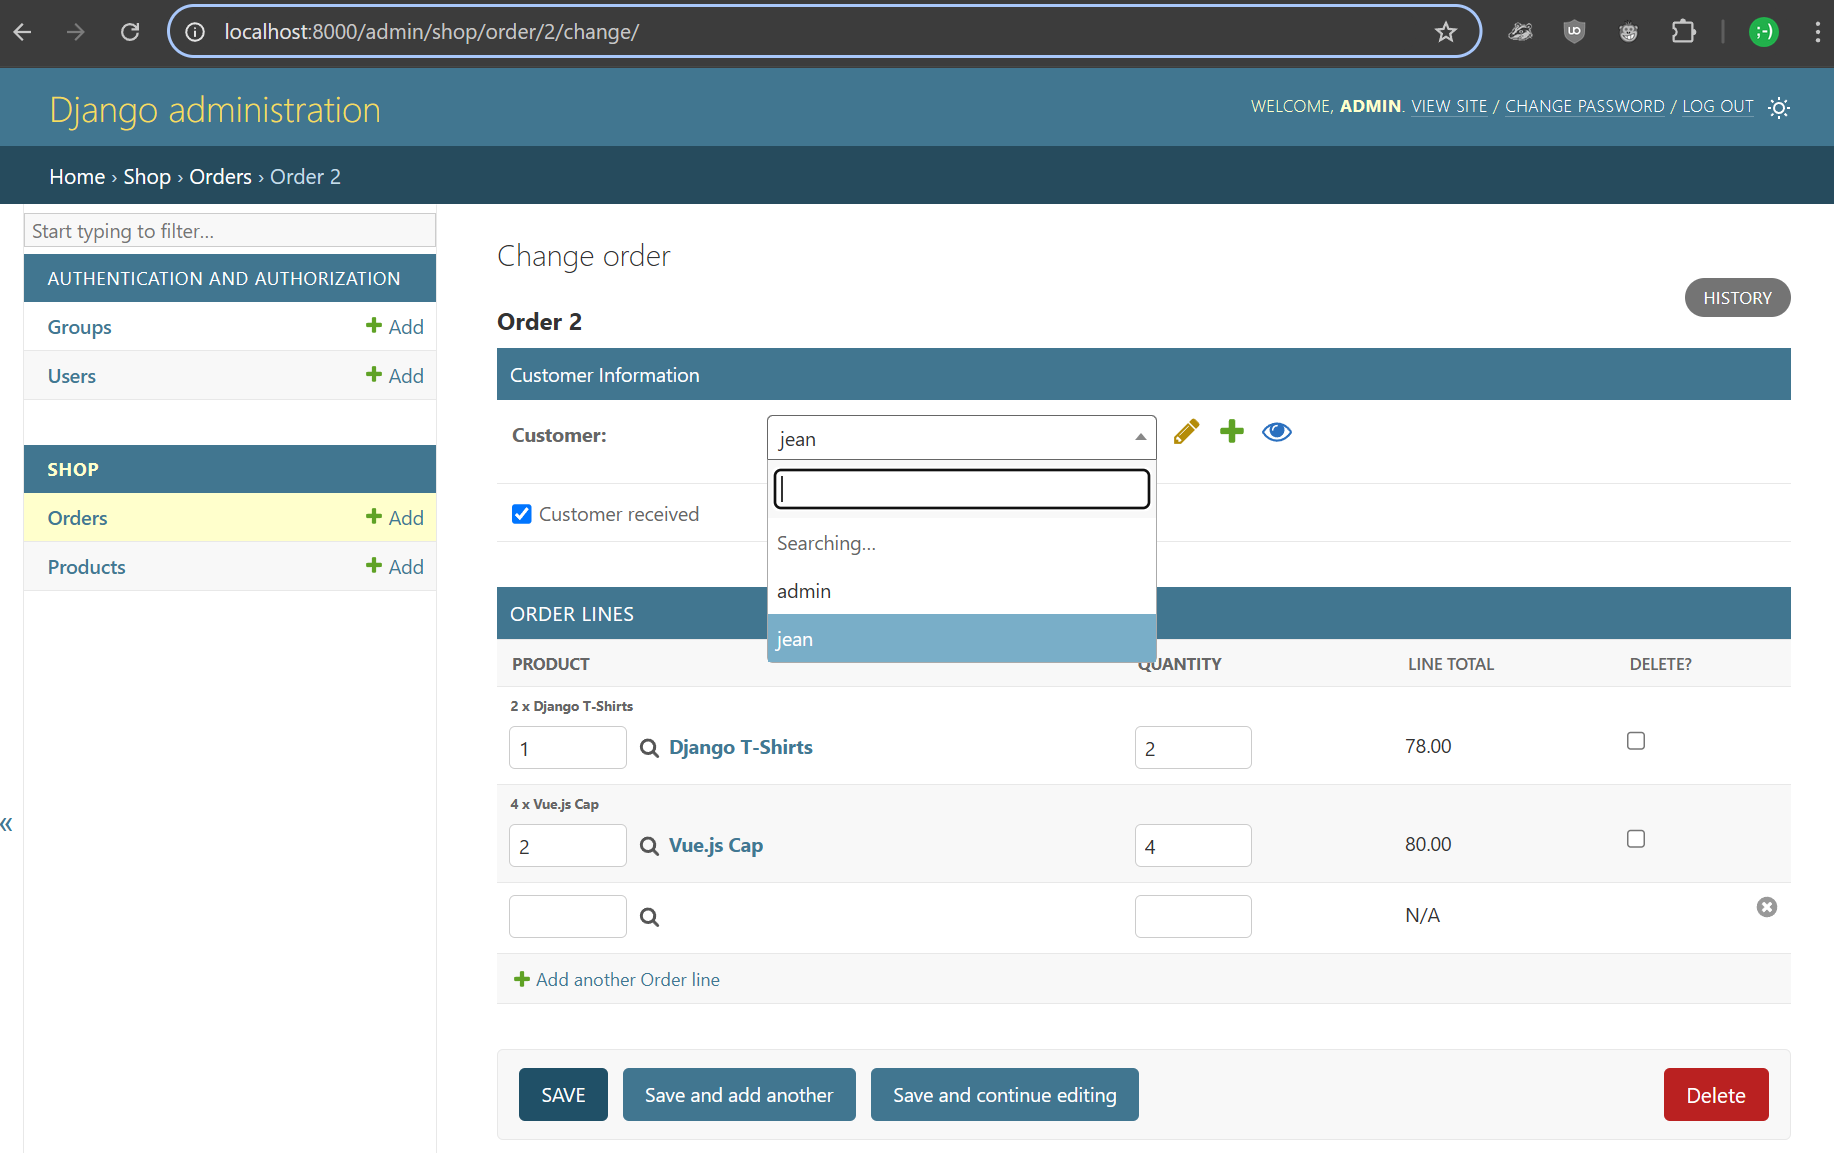Image resolution: width=1834 pixels, height=1153 pixels.
Task: Click Add another Order line link
Action: coord(627,980)
